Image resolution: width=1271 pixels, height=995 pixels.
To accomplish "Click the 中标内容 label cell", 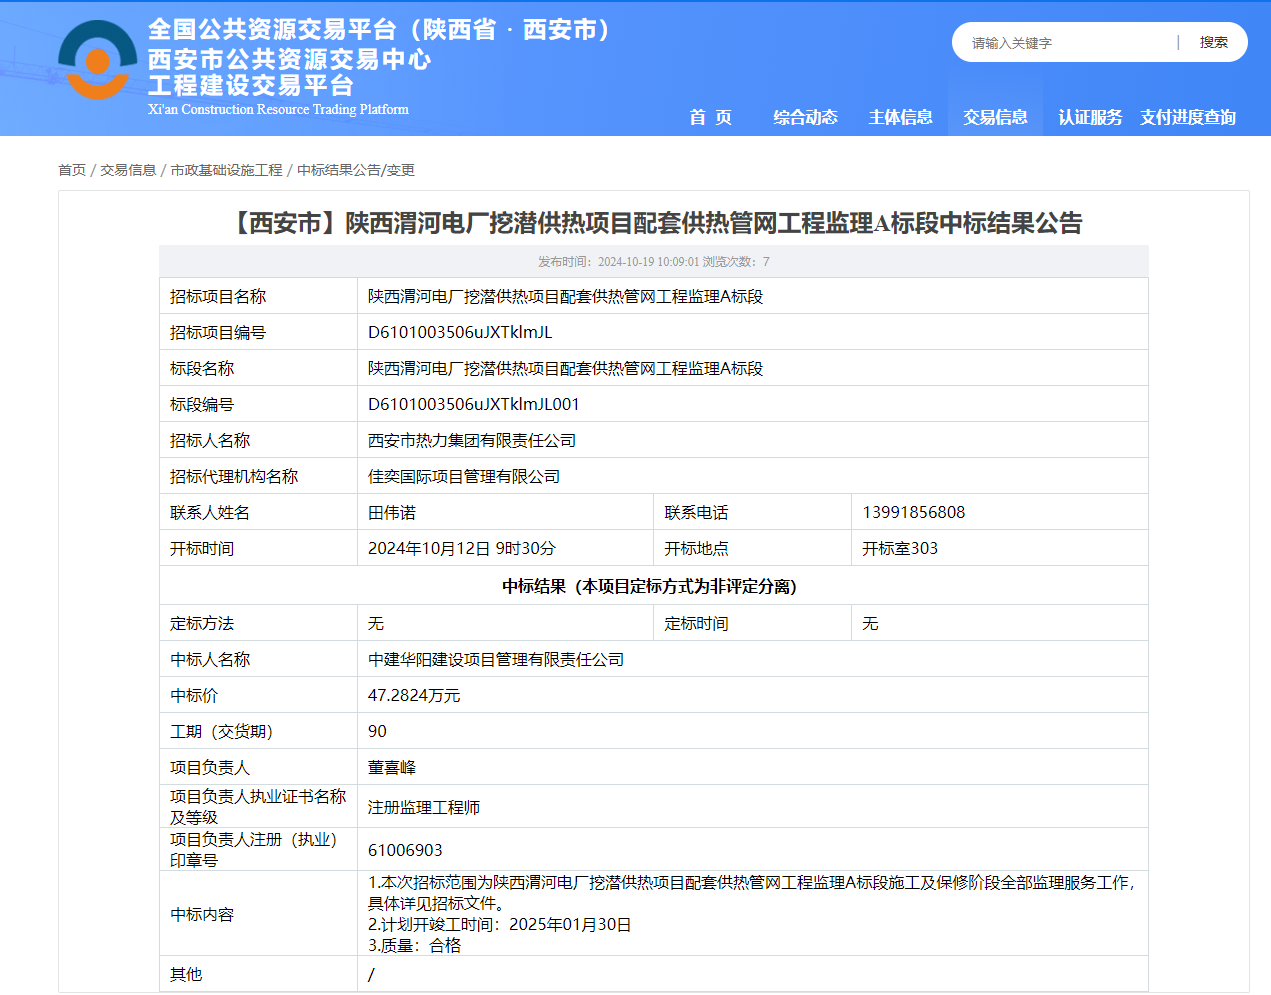I will tap(258, 914).
